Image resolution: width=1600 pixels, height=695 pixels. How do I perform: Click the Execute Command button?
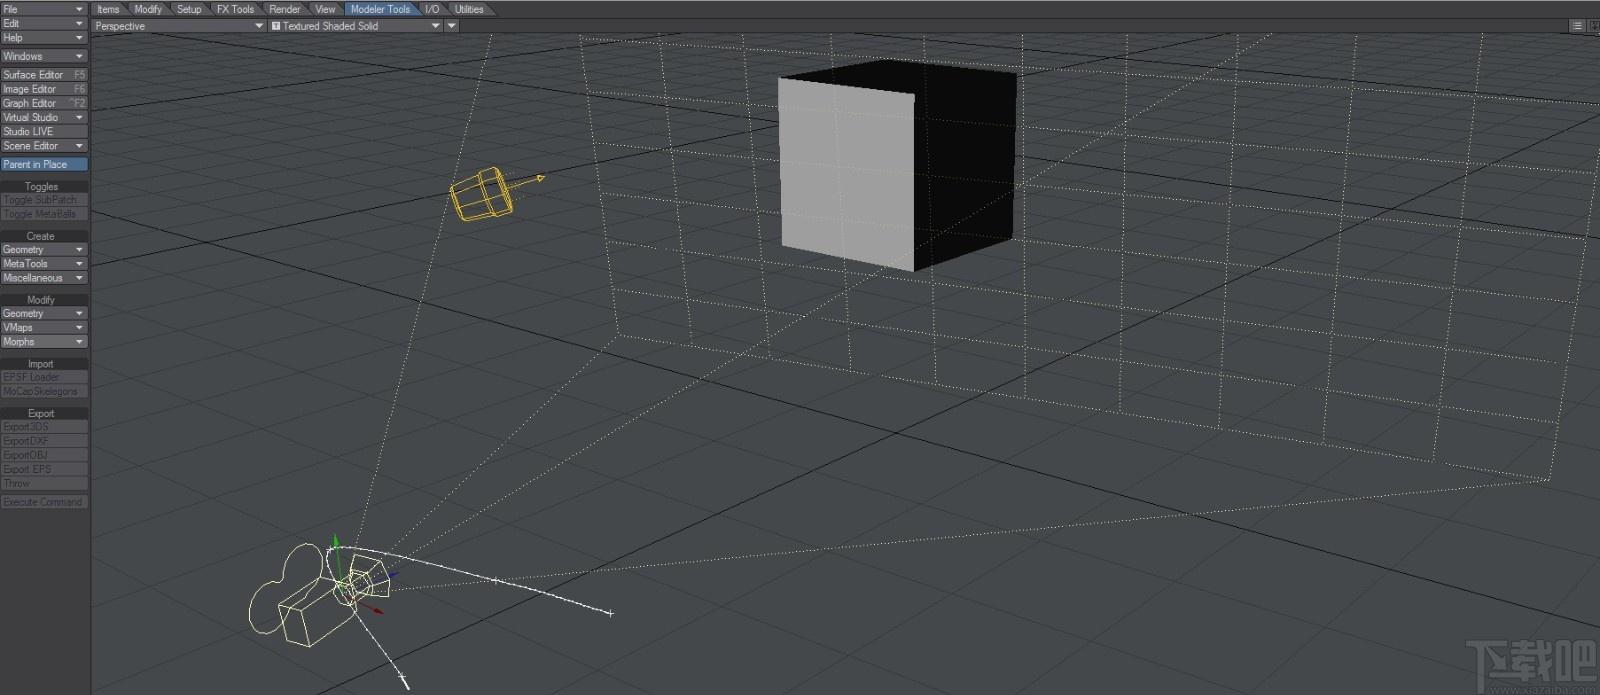click(x=44, y=502)
